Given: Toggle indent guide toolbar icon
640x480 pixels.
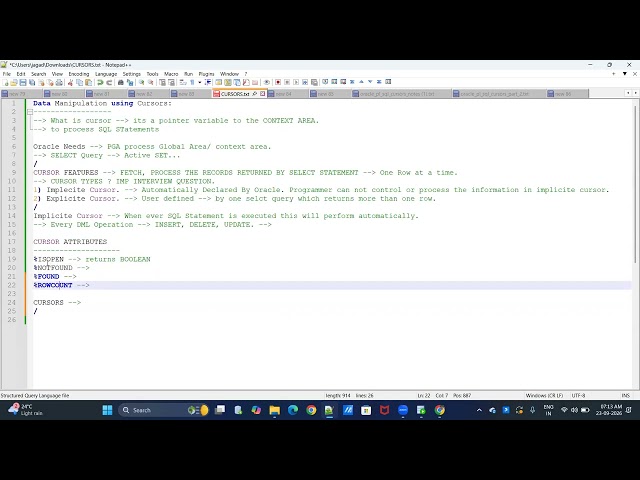Looking at the screenshot, I should pos(208,82).
